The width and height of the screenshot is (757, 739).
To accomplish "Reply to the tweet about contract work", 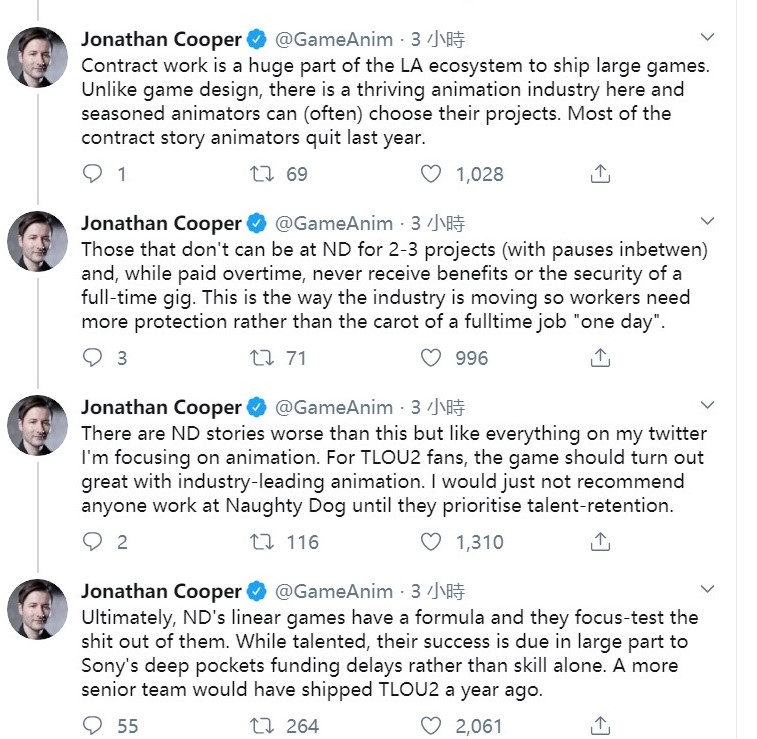I will (92, 174).
